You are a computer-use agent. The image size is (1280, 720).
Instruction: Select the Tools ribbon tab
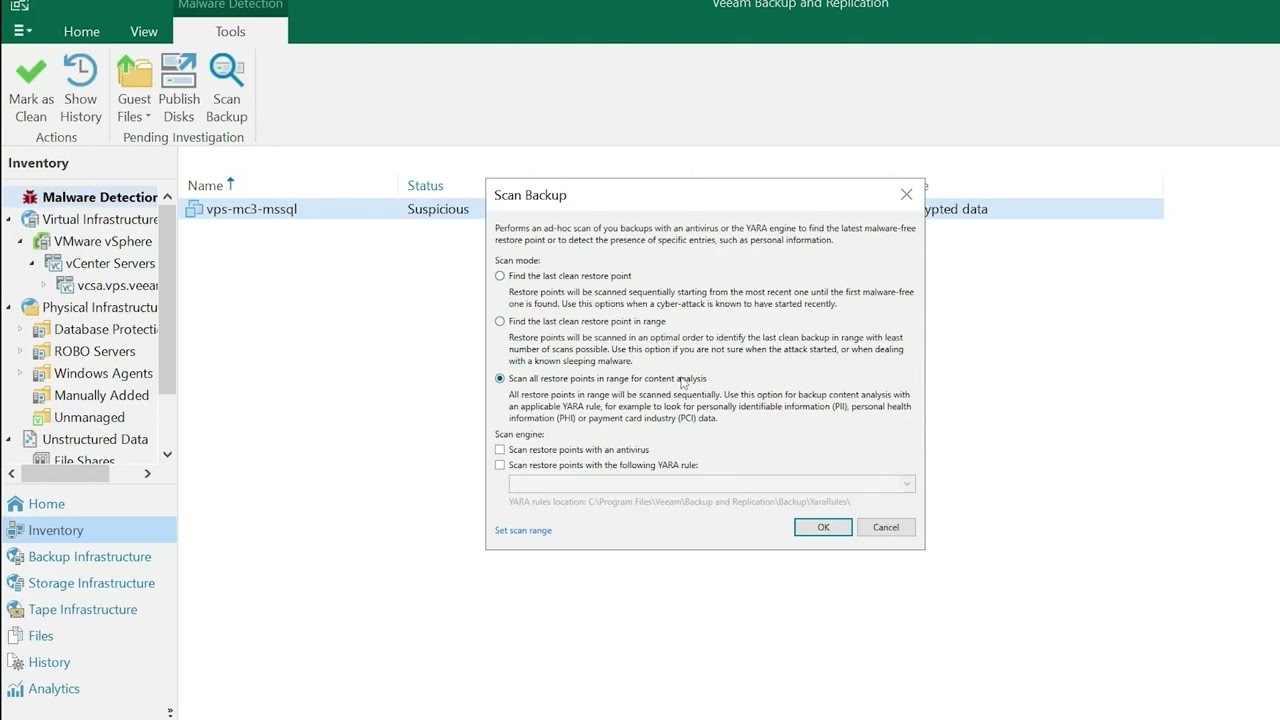[231, 31]
